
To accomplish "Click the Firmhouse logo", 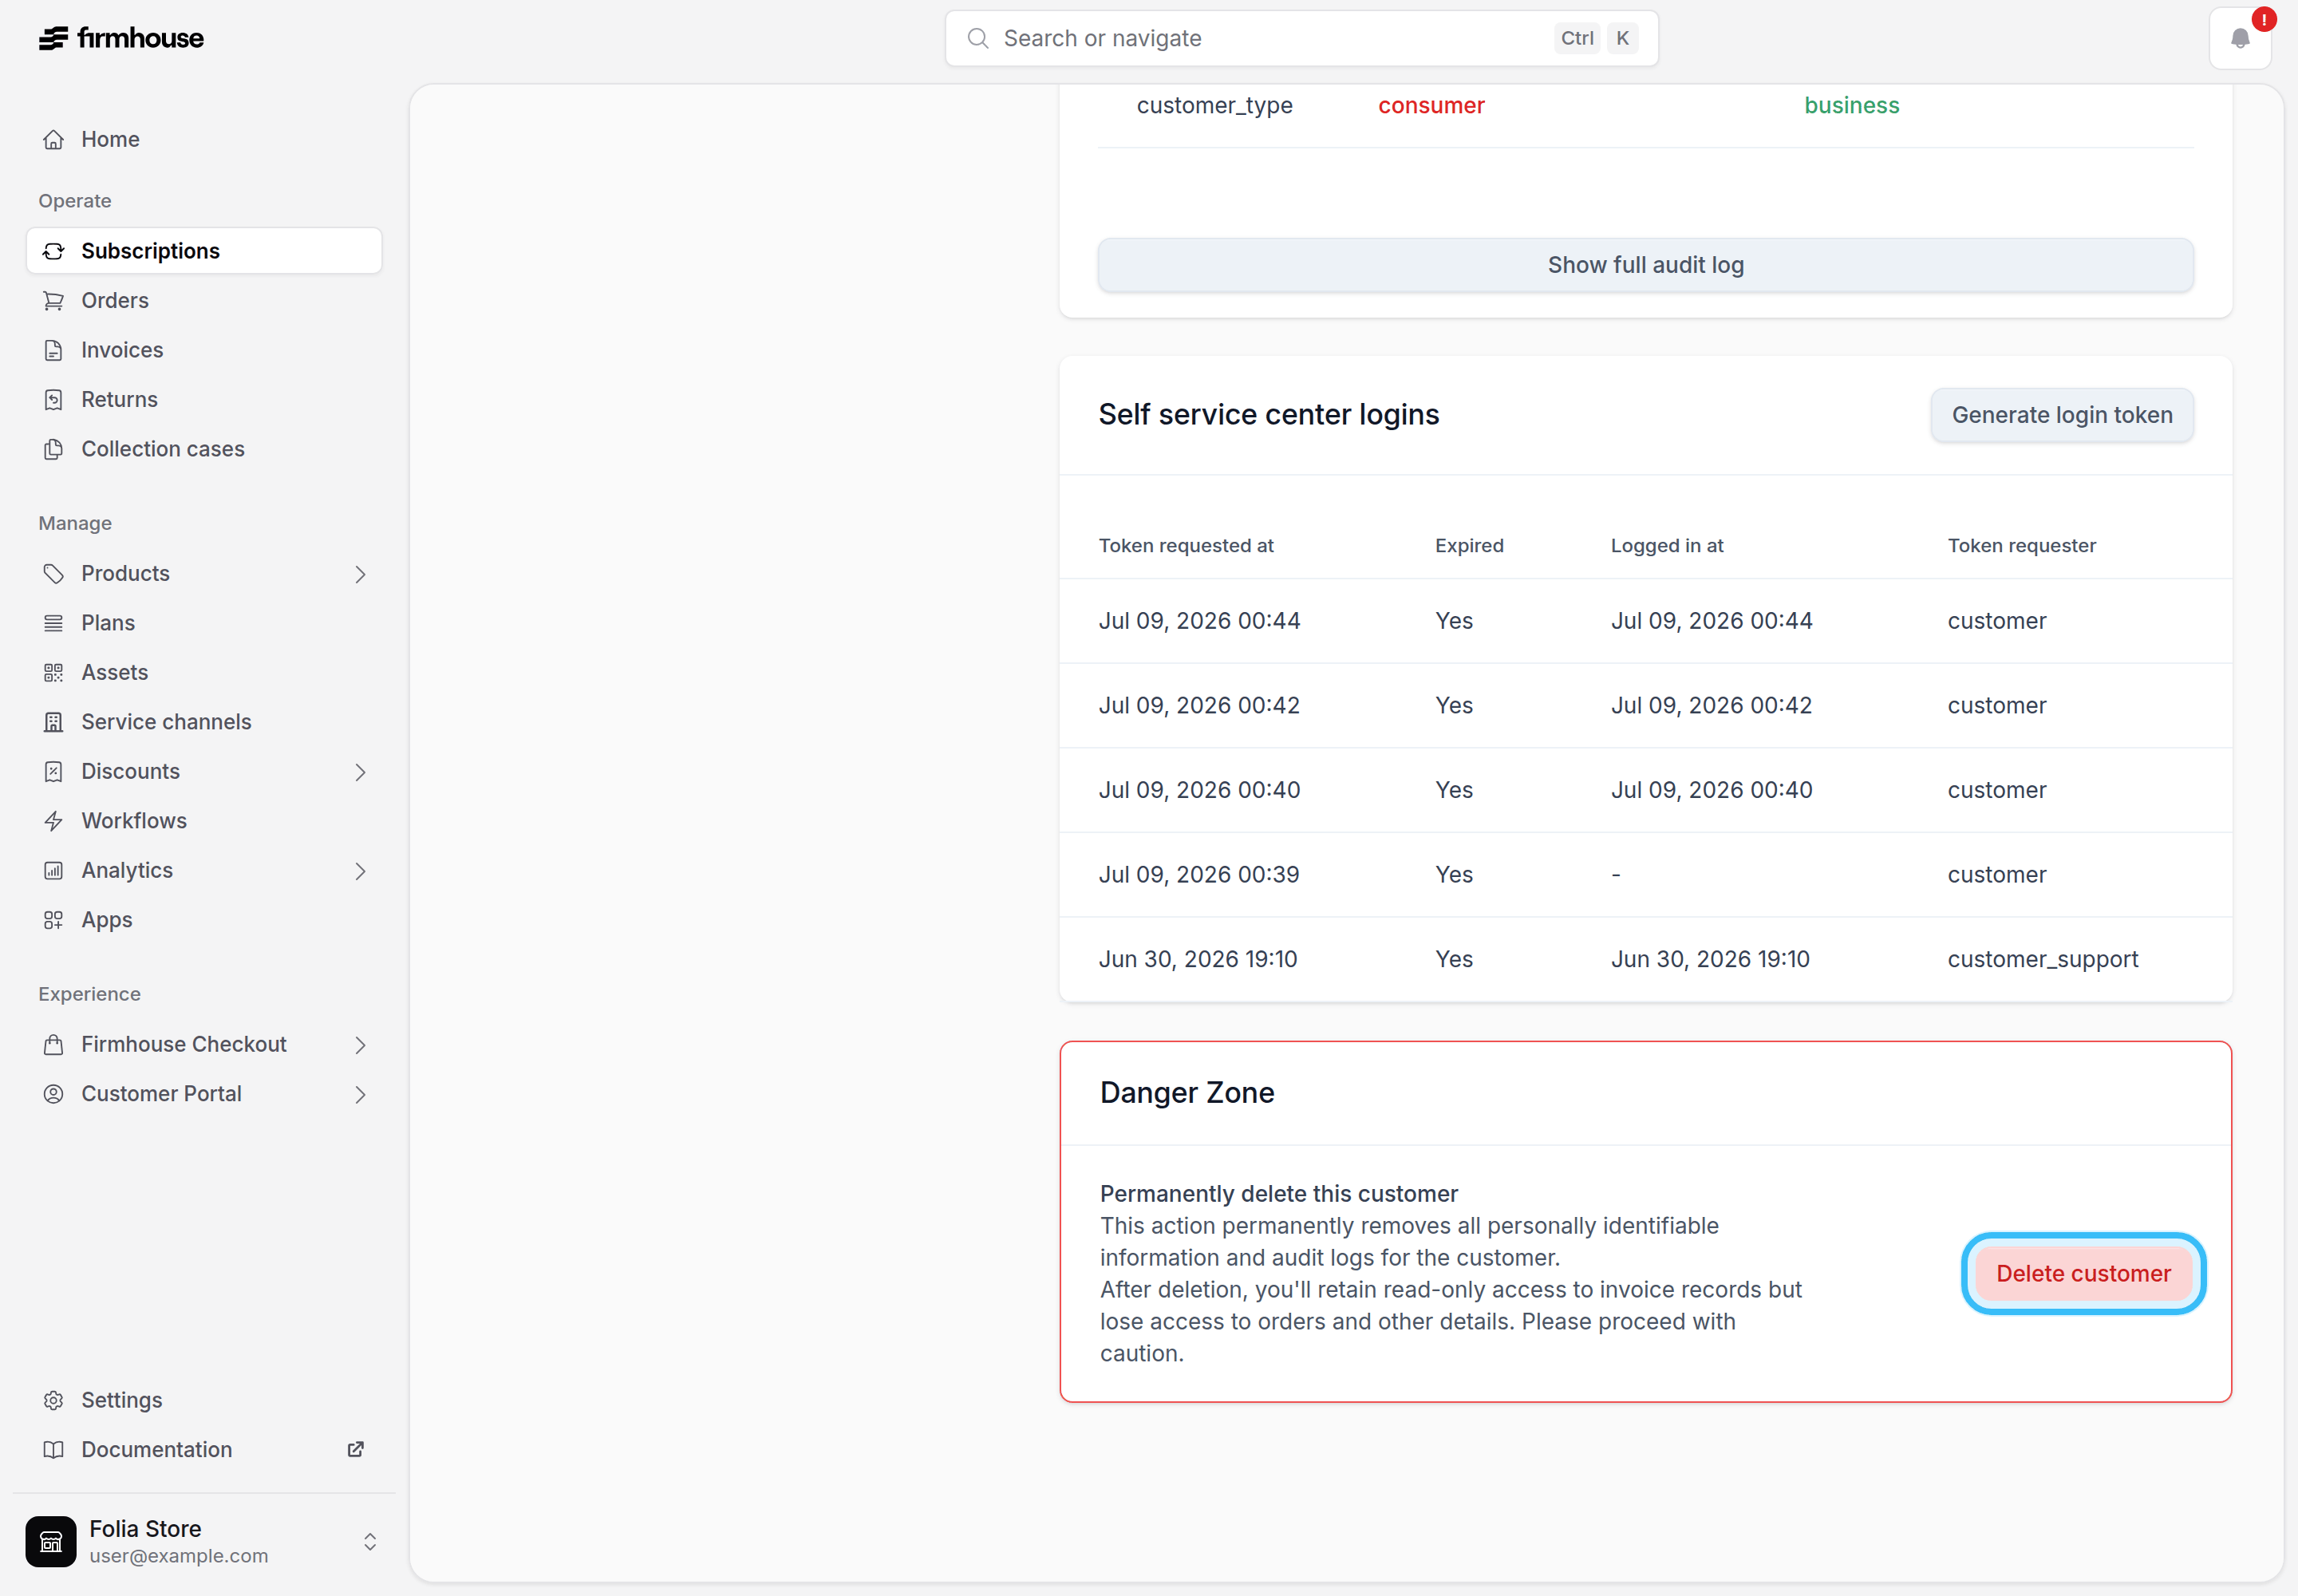I will [x=121, y=38].
